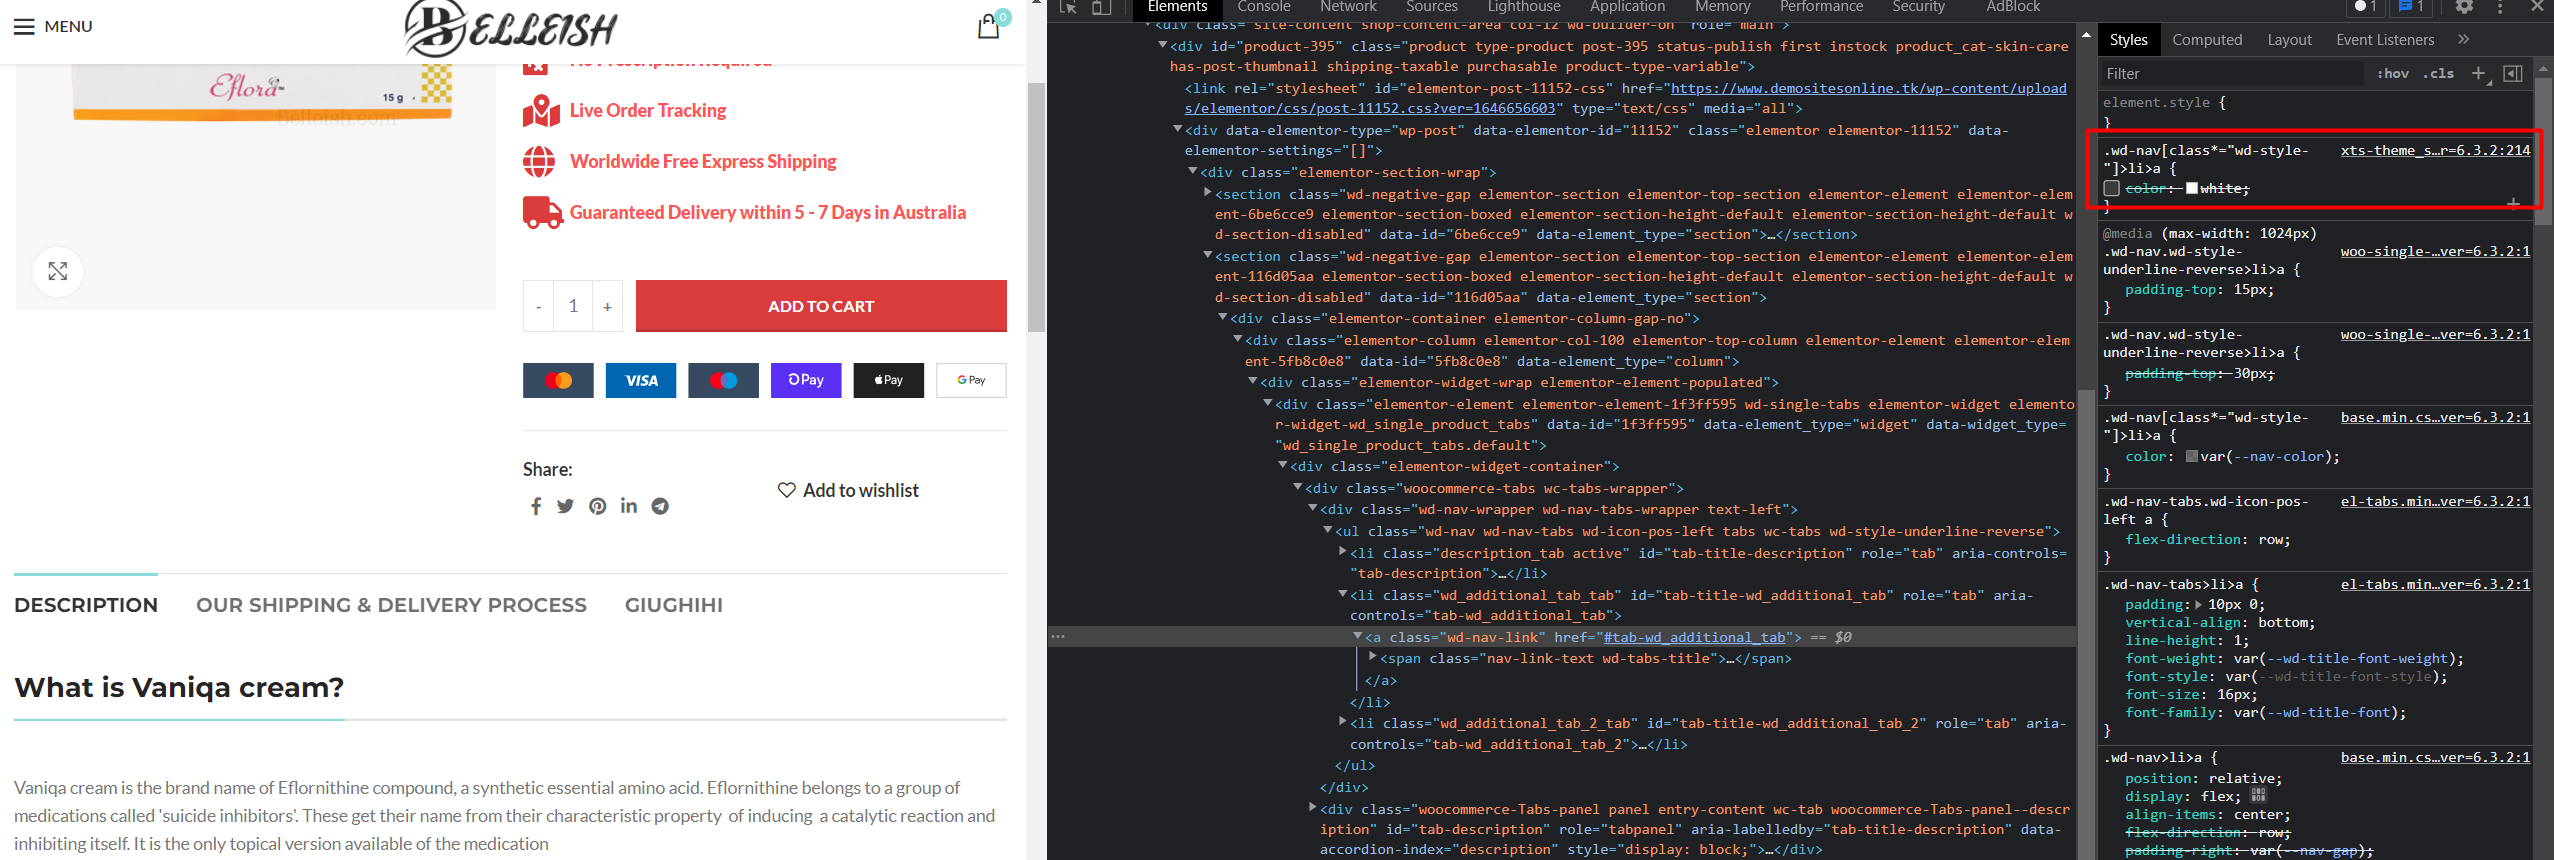
Task: Click the Worldwide shipping globe icon
Action: pyautogui.click(x=539, y=161)
